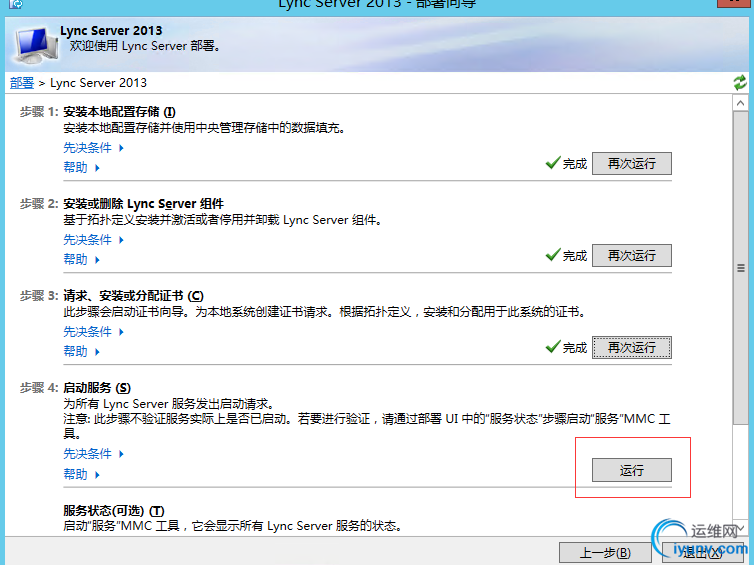
Task: Expand 先决条件 under step 2
Action: (x=94, y=239)
